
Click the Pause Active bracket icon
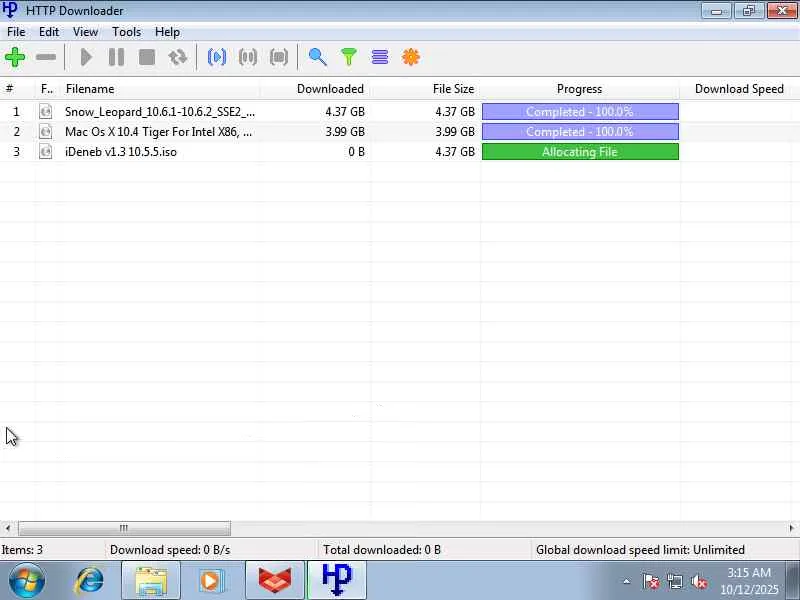248,57
